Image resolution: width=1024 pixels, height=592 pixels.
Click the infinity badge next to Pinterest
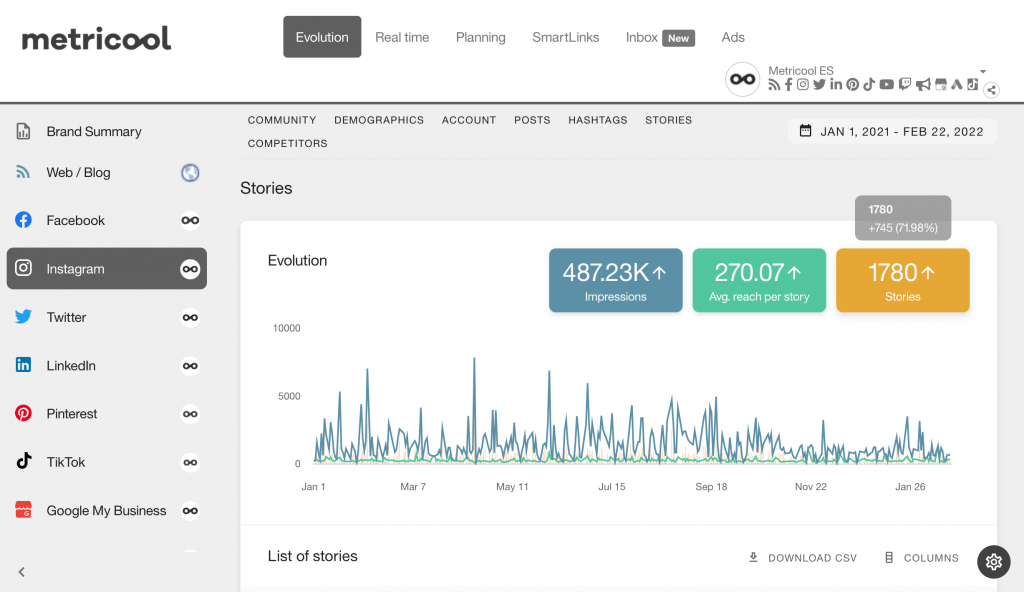coord(190,414)
